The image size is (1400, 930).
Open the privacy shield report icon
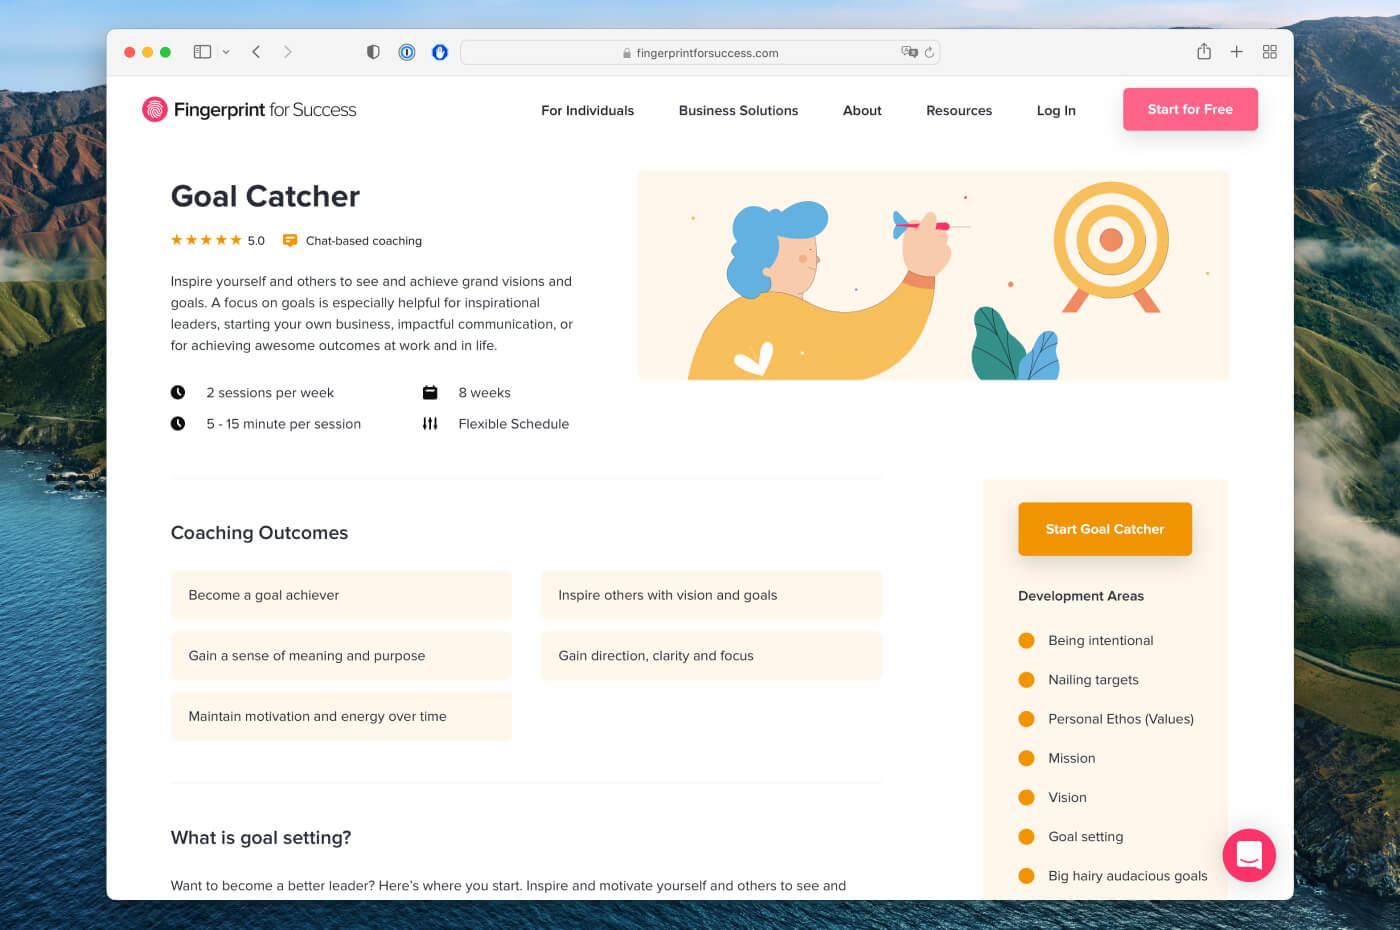(373, 52)
